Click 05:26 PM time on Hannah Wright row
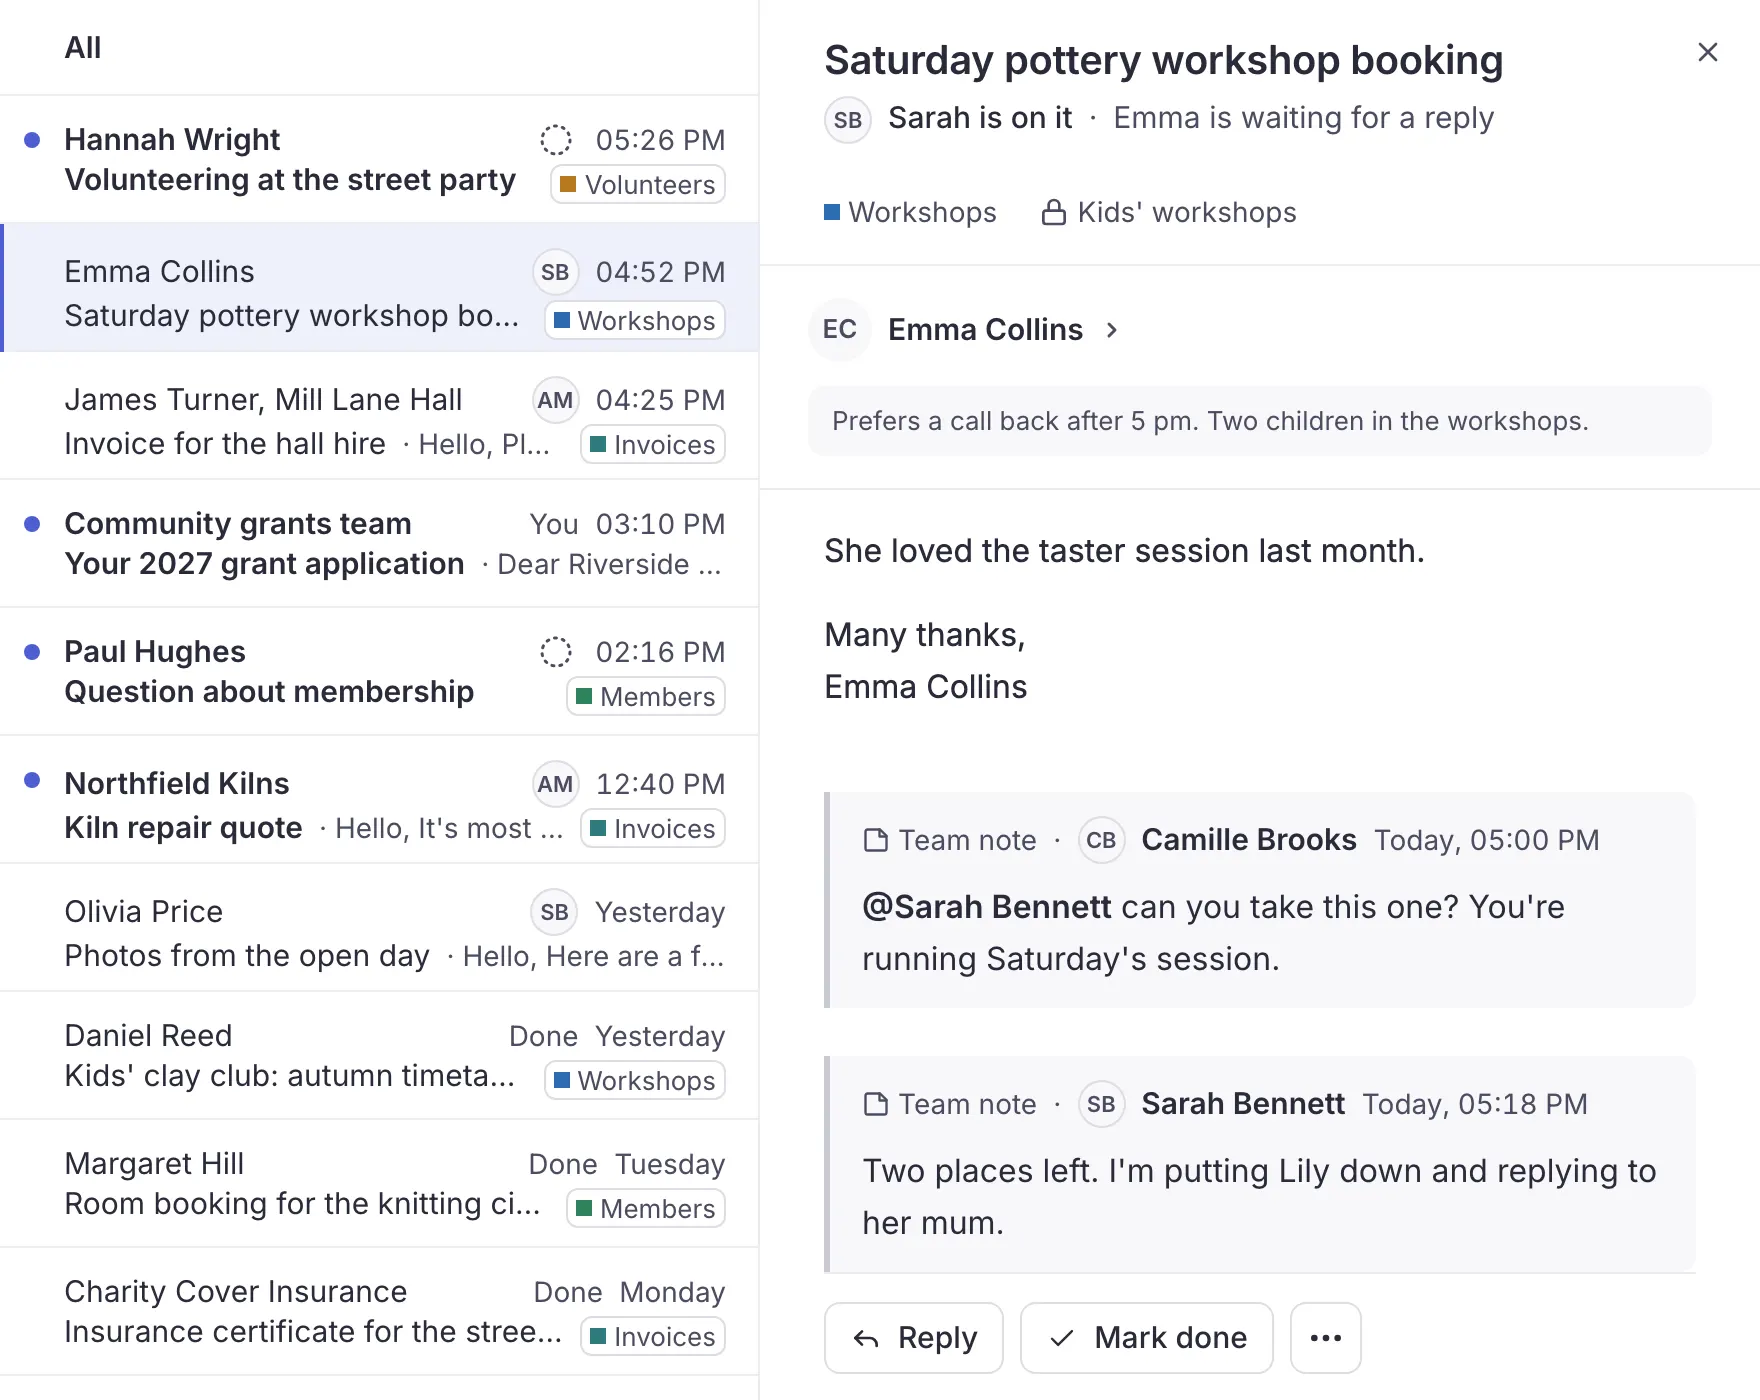 [x=660, y=140]
